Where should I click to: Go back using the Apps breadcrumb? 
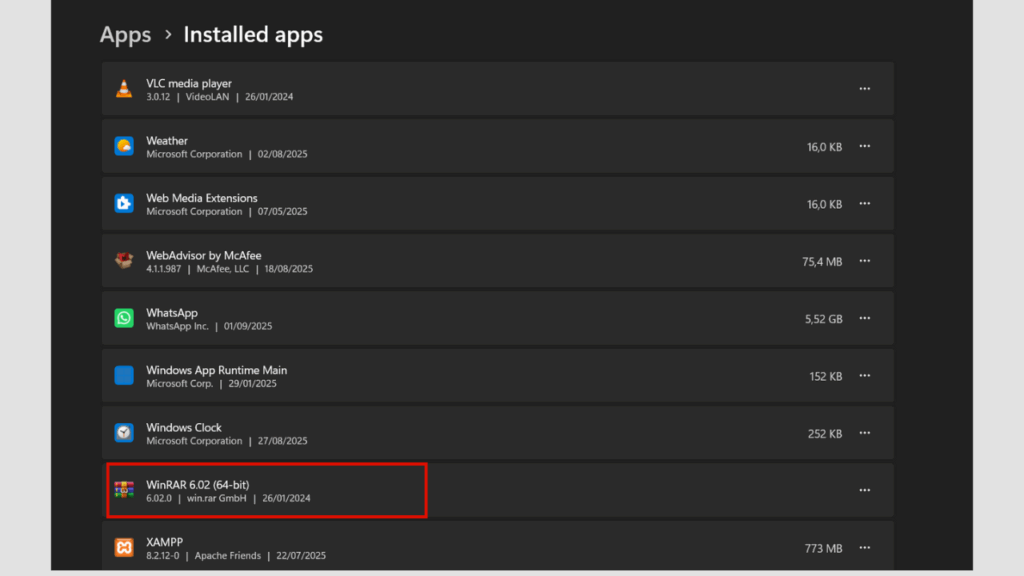pyautogui.click(x=124, y=34)
